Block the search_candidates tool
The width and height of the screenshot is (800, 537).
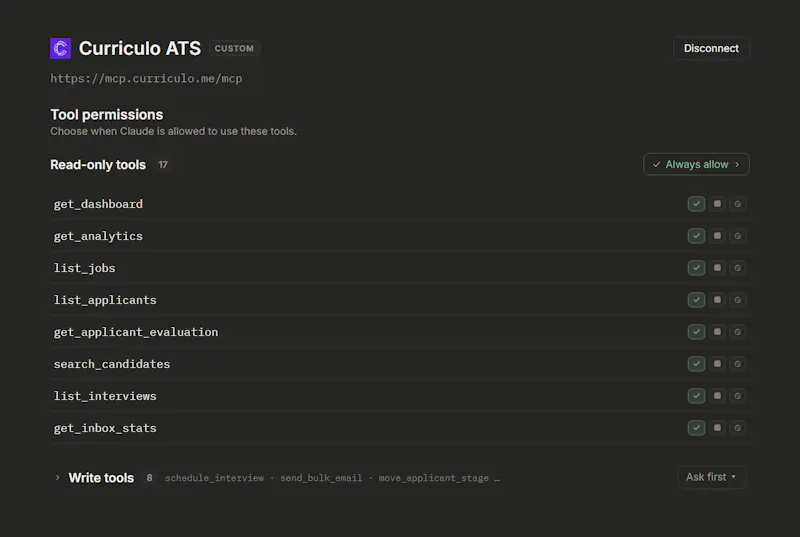pos(738,364)
